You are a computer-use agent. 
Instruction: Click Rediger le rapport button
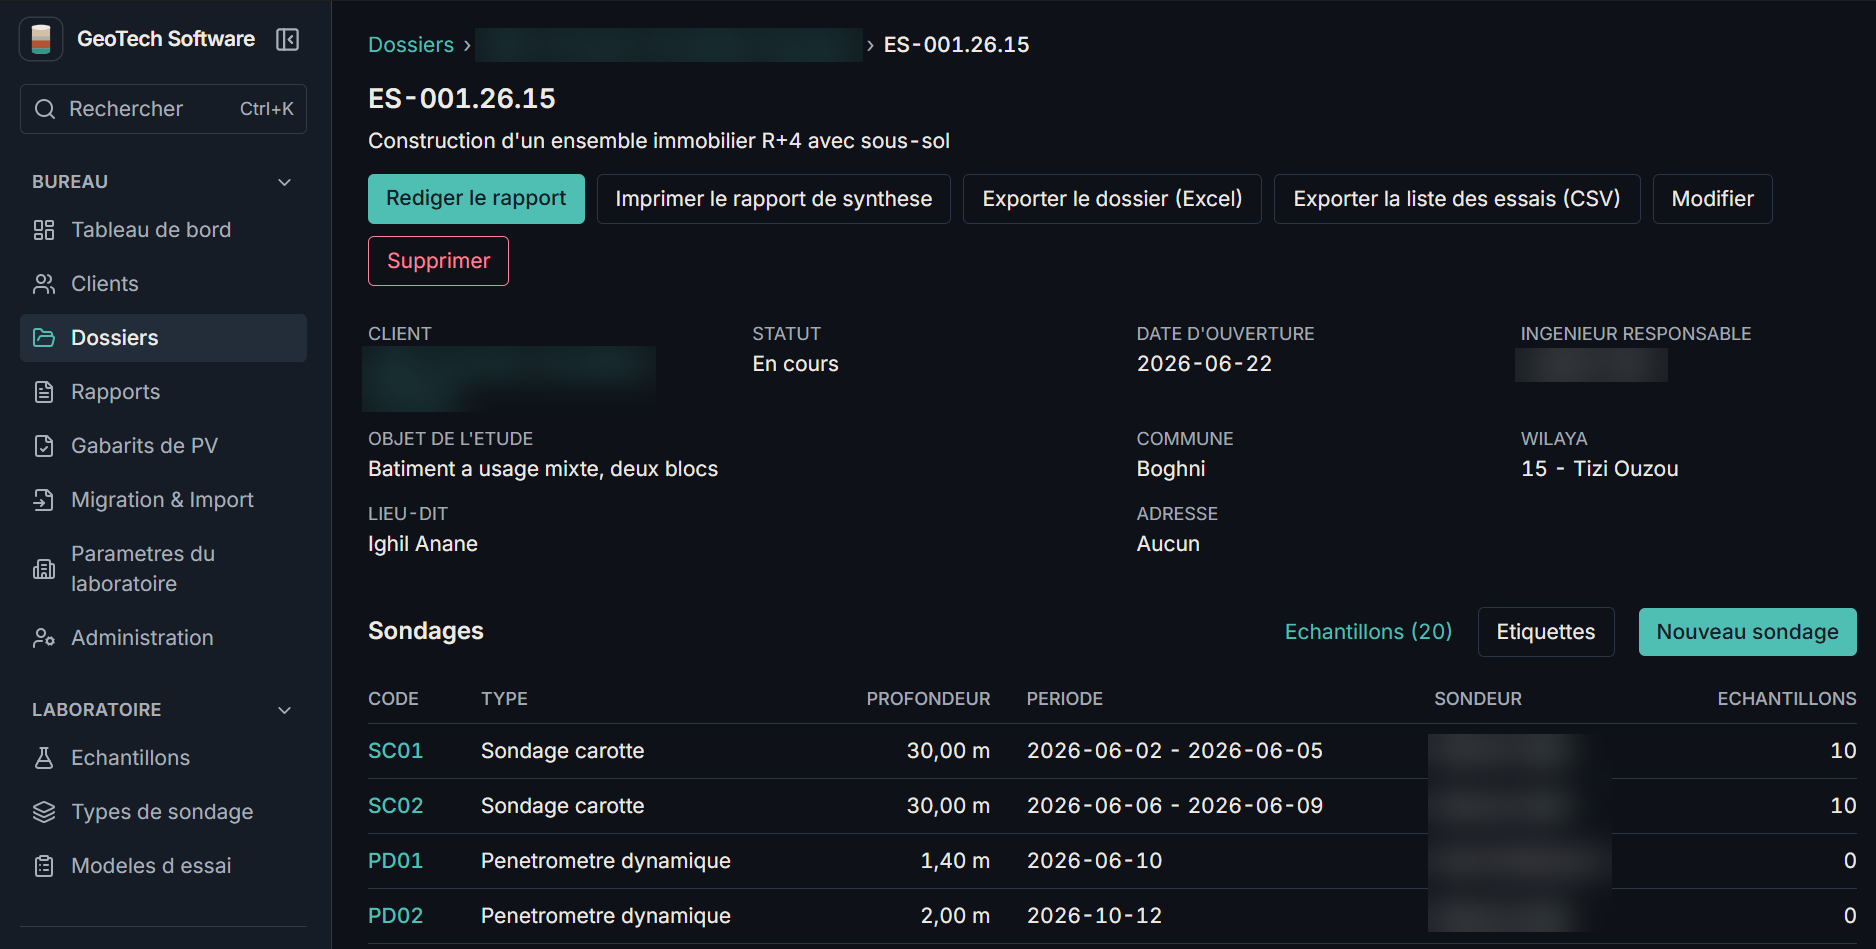click(476, 199)
